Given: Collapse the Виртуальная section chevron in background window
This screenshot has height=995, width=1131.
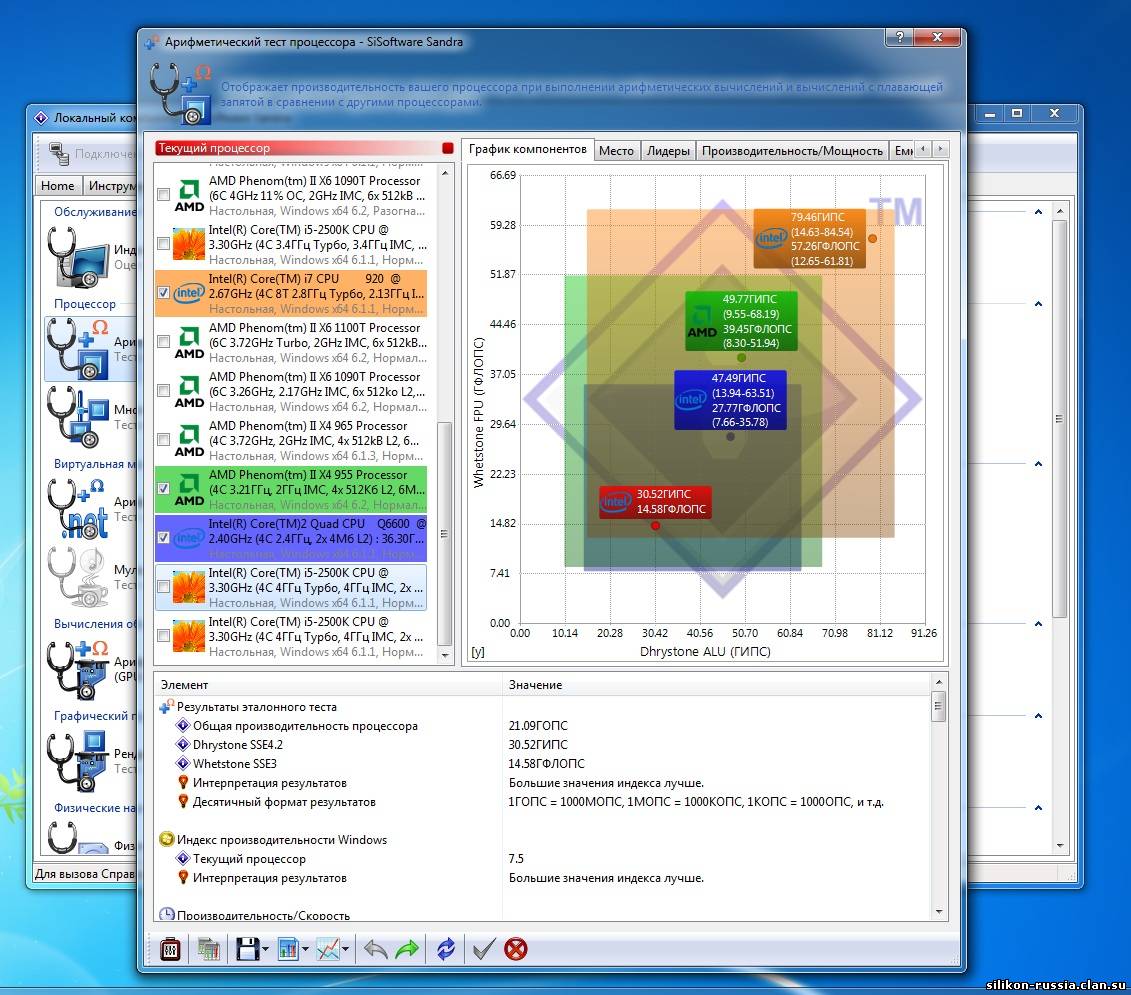Looking at the screenshot, I should click(1038, 464).
